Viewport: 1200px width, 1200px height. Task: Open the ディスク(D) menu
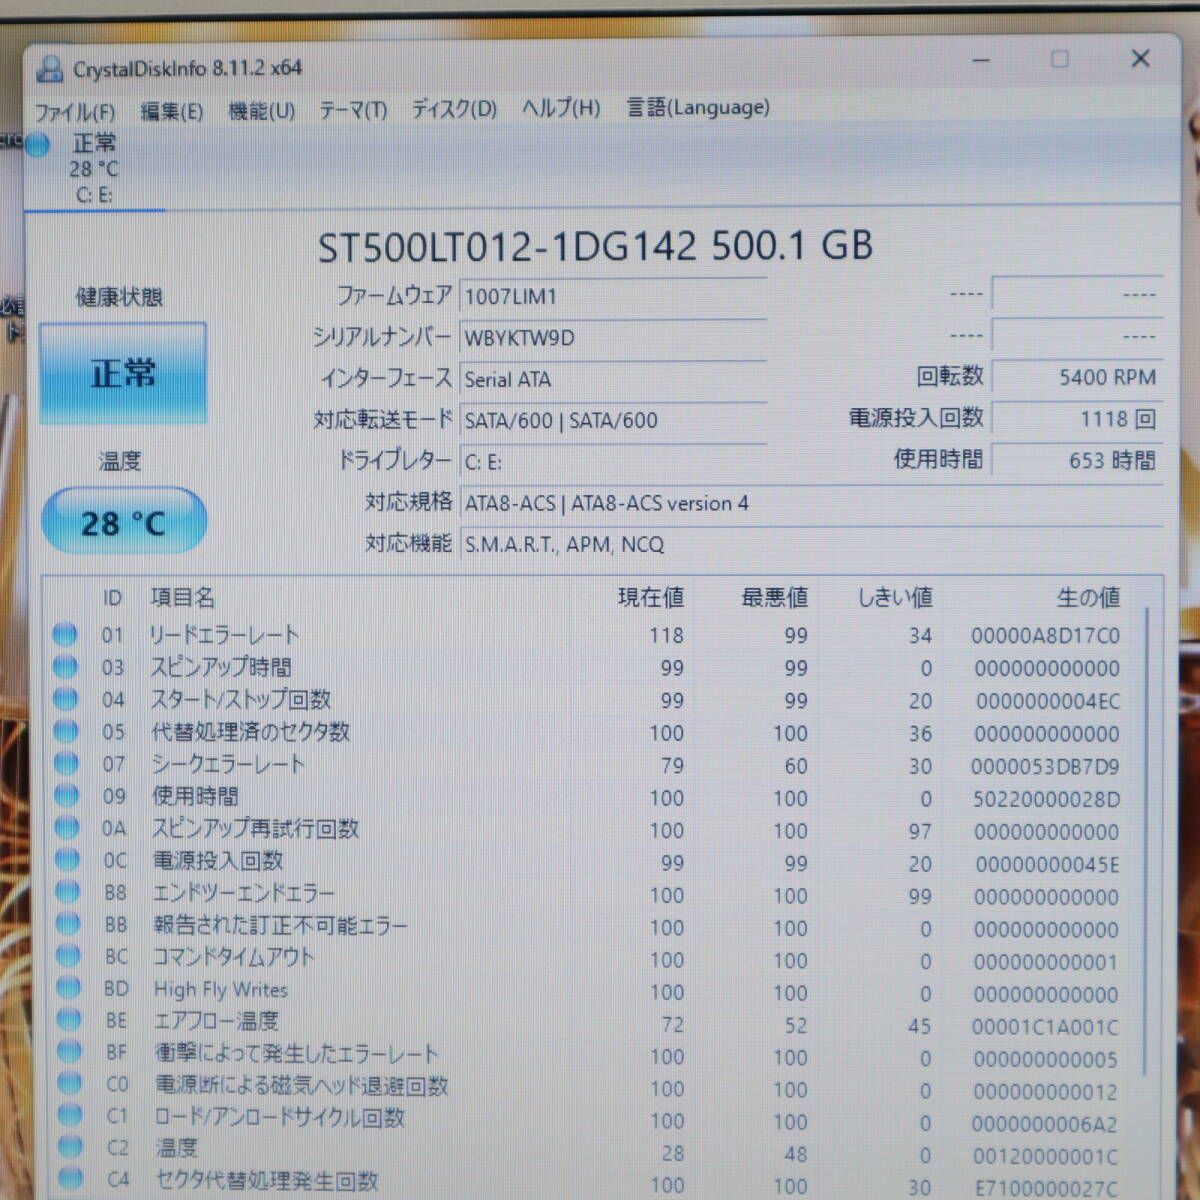click(455, 108)
